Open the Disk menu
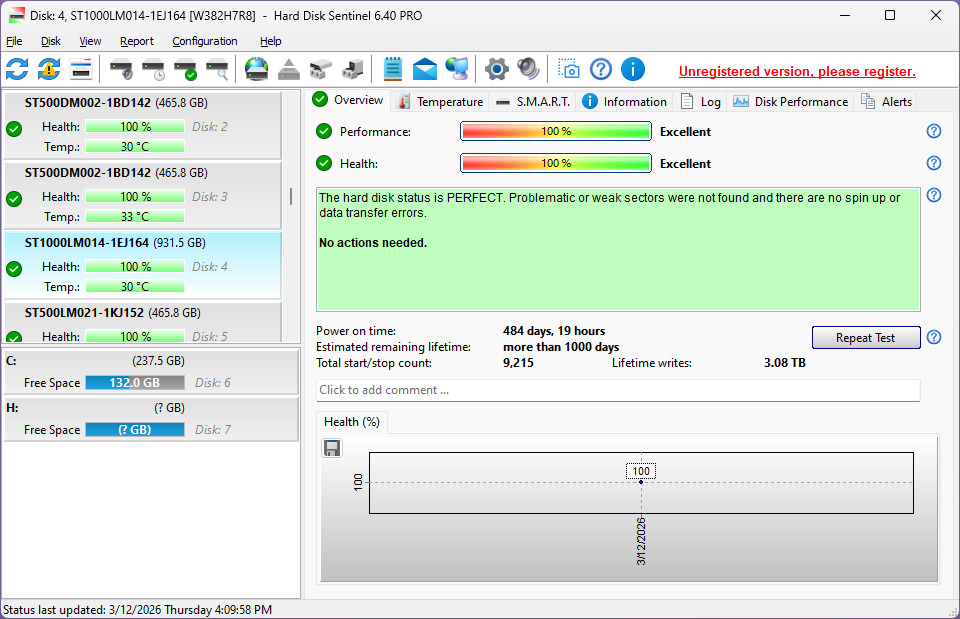The height and width of the screenshot is (619, 960). [x=51, y=41]
